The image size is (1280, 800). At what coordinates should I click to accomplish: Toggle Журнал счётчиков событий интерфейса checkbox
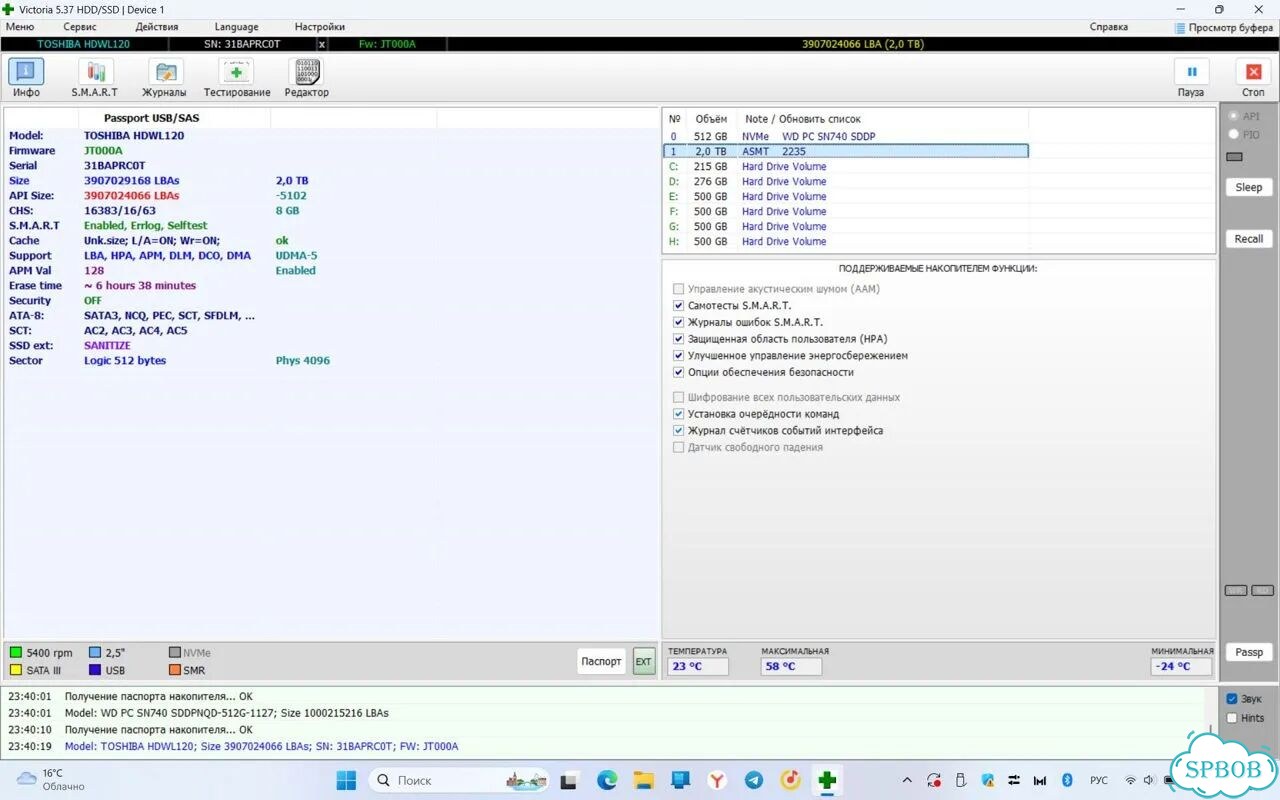679,431
